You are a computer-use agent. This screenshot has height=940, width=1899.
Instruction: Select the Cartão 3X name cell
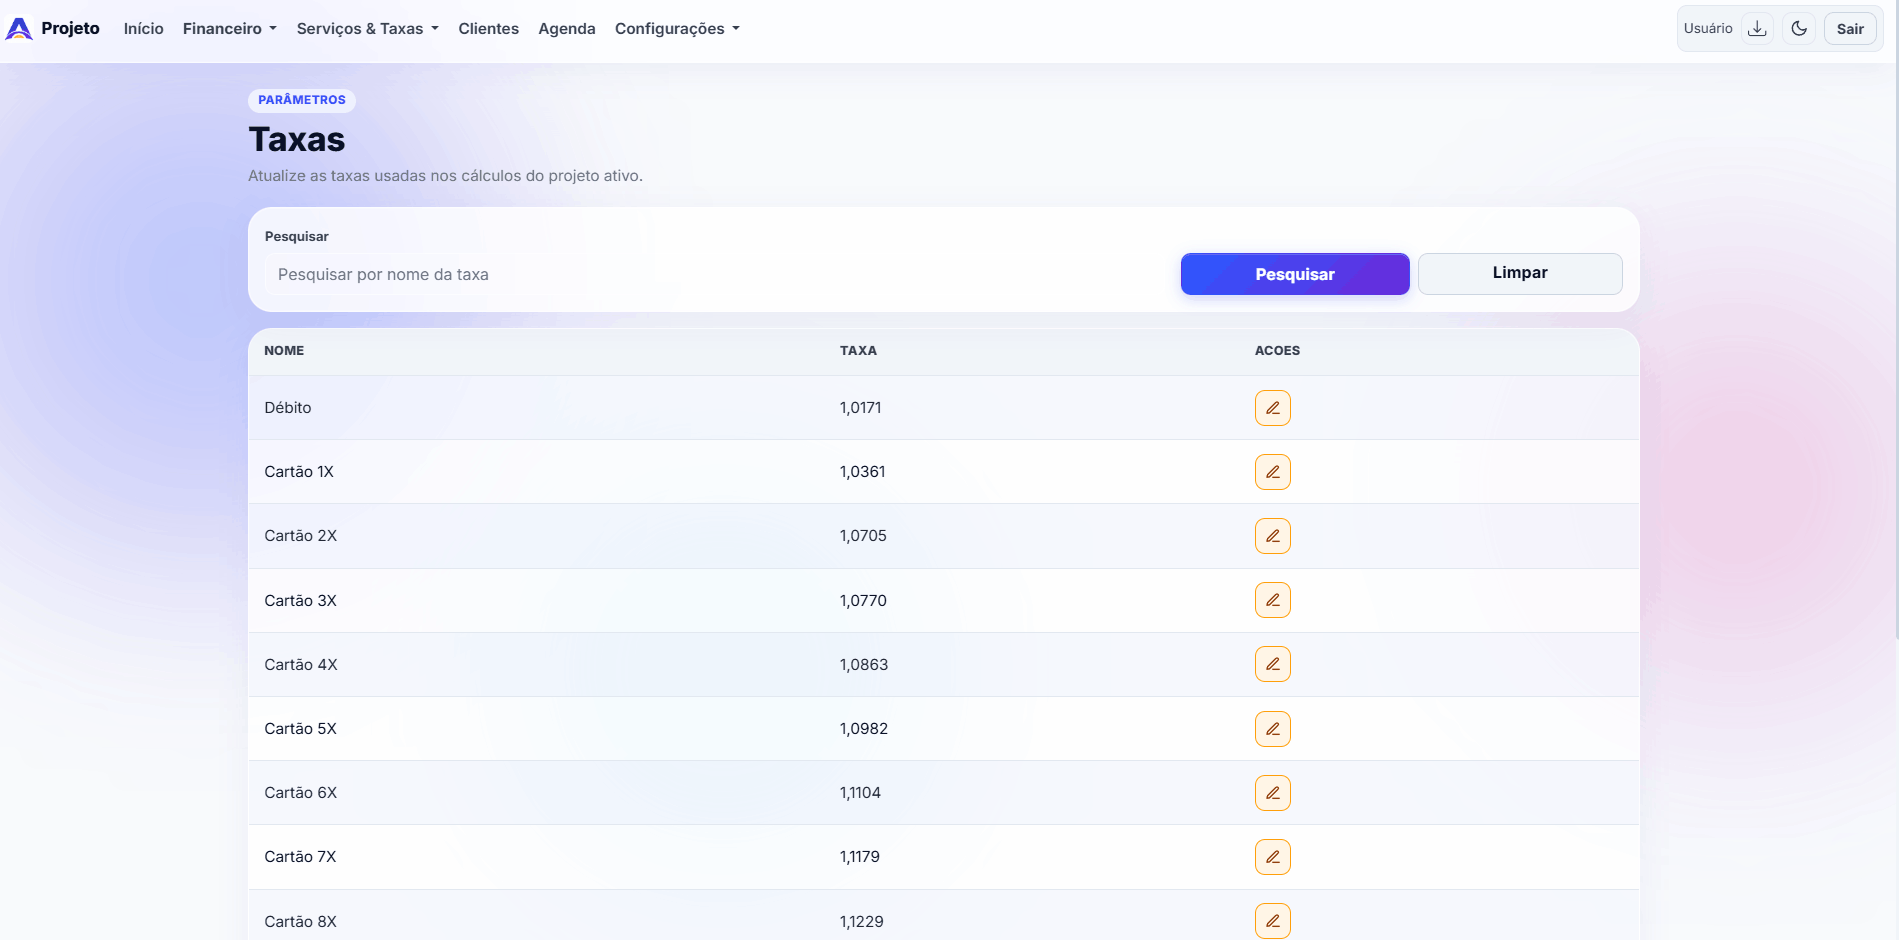coord(301,600)
